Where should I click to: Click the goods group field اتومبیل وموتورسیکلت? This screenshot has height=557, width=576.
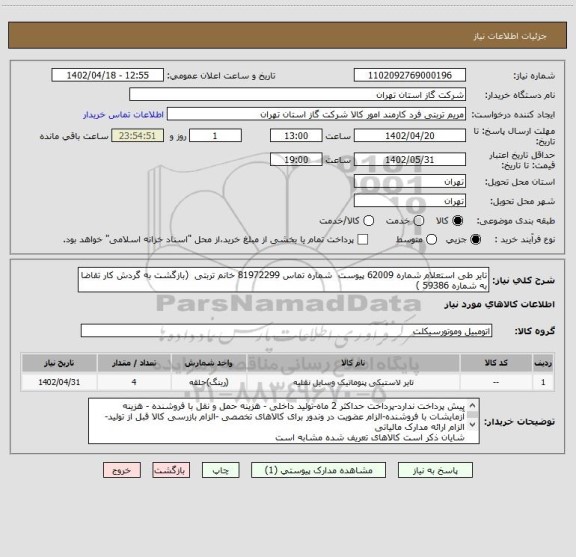point(286,331)
